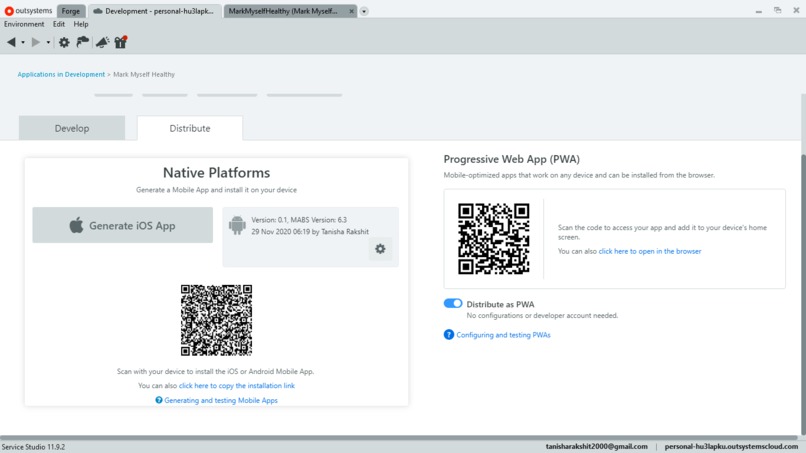Open the tab list dropdown arrow
The height and width of the screenshot is (453, 806).
(x=364, y=11)
